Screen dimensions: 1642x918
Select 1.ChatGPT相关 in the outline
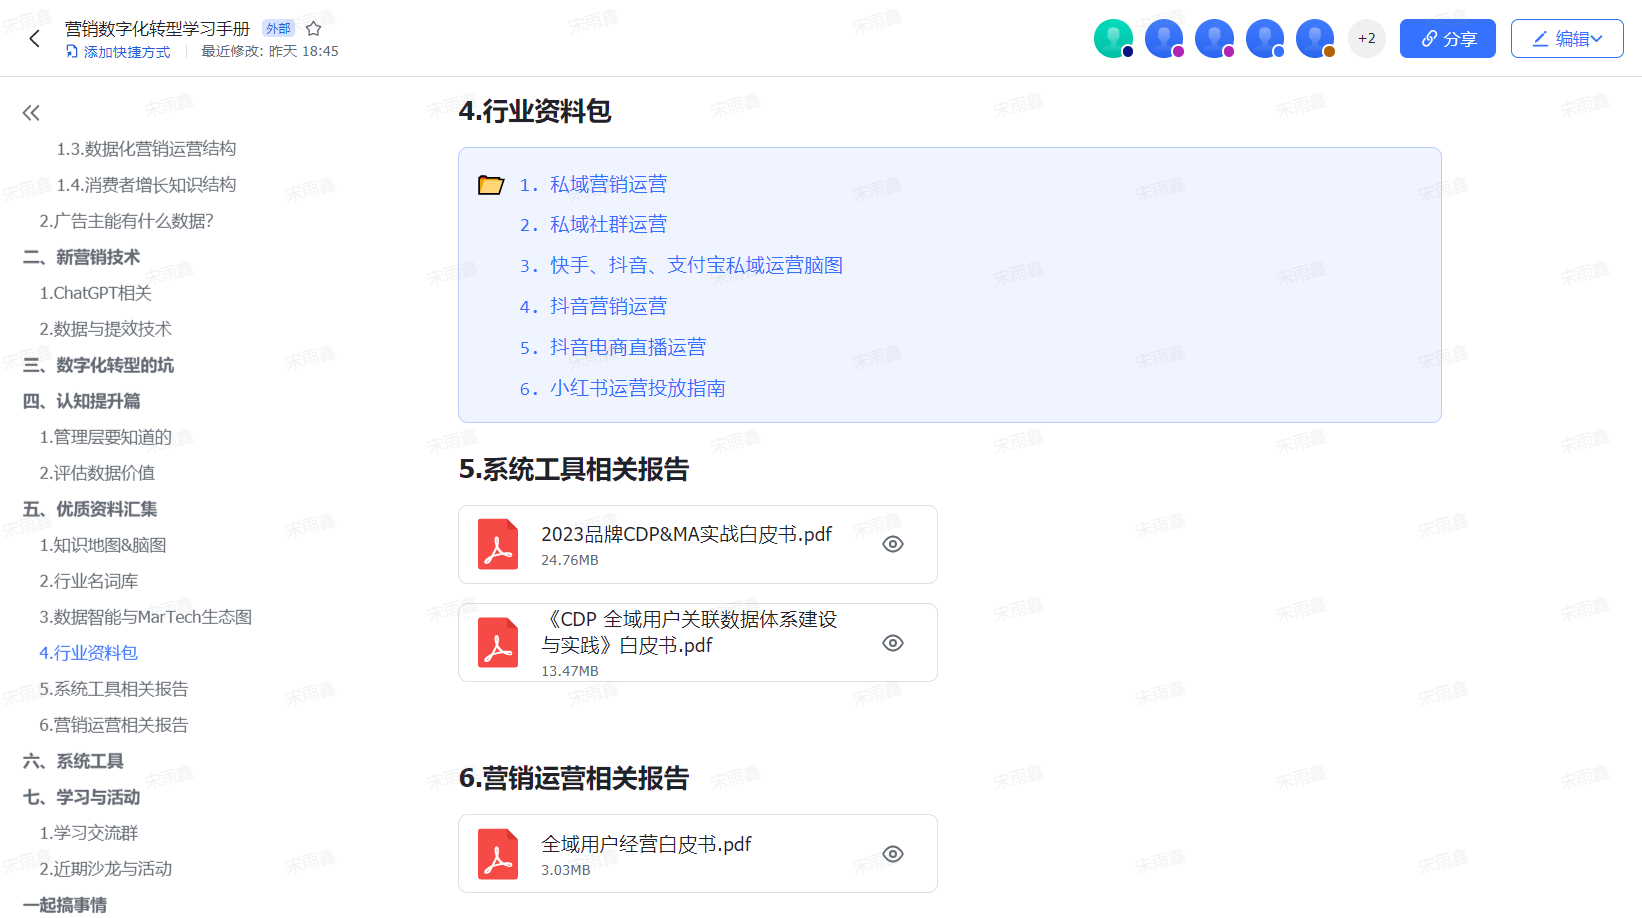[95, 293]
